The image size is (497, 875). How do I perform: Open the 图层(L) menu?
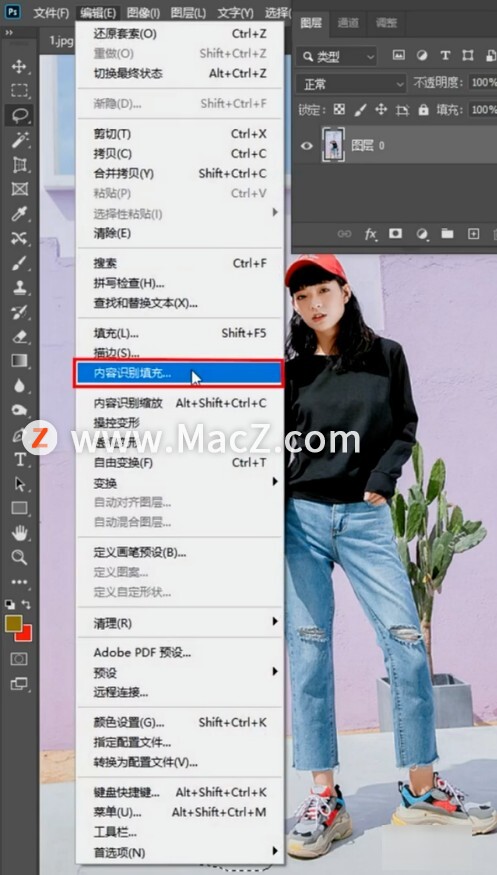tap(188, 12)
